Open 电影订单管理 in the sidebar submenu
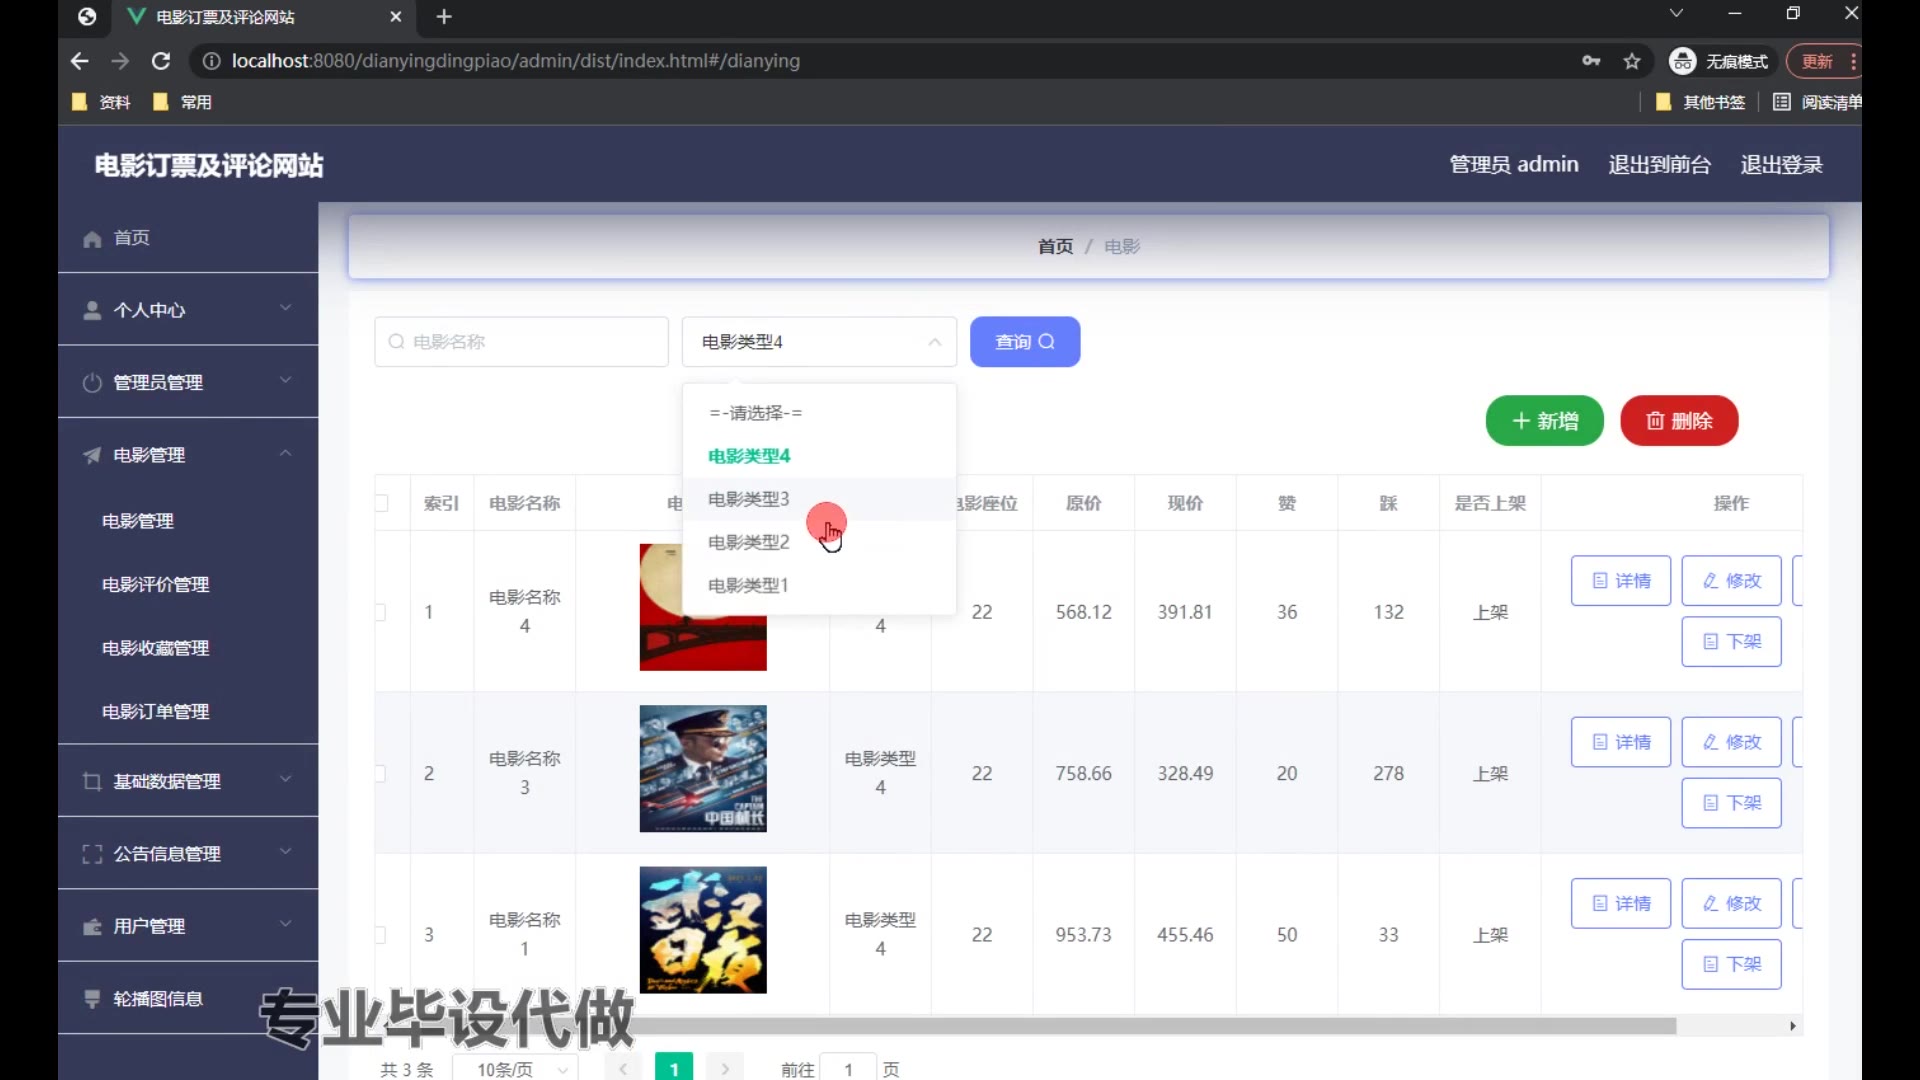 click(x=155, y=712)
